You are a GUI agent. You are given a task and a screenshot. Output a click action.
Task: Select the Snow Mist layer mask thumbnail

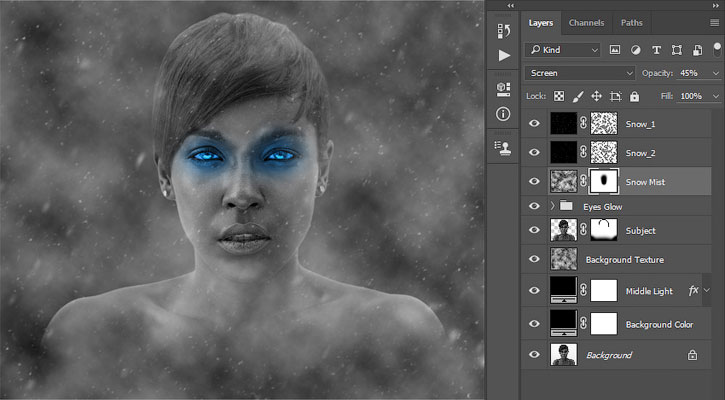[604, 181]
